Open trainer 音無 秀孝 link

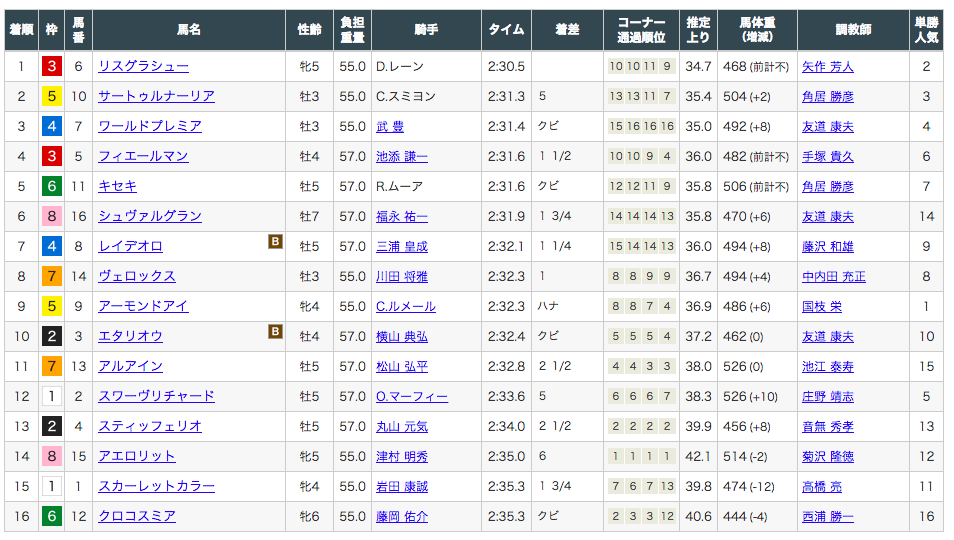827,426
